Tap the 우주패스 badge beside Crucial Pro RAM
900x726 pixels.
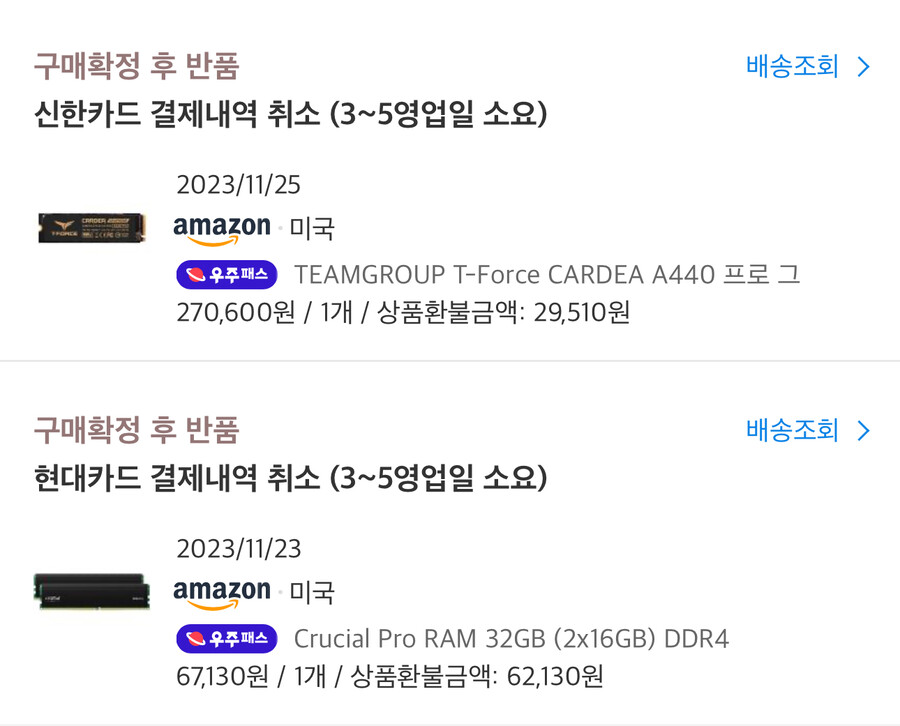(x=227, y=638)
